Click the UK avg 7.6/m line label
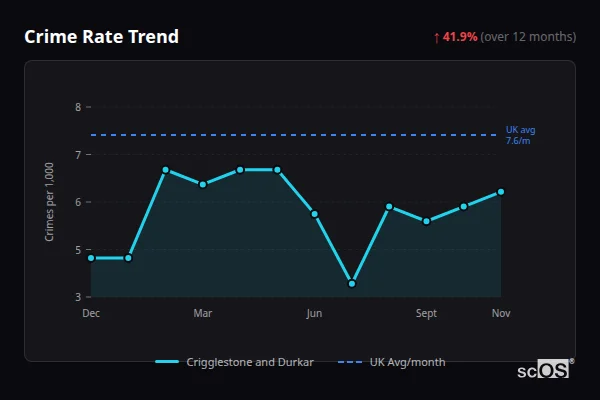This screenshot has height=400, width=600. point(520,135)
